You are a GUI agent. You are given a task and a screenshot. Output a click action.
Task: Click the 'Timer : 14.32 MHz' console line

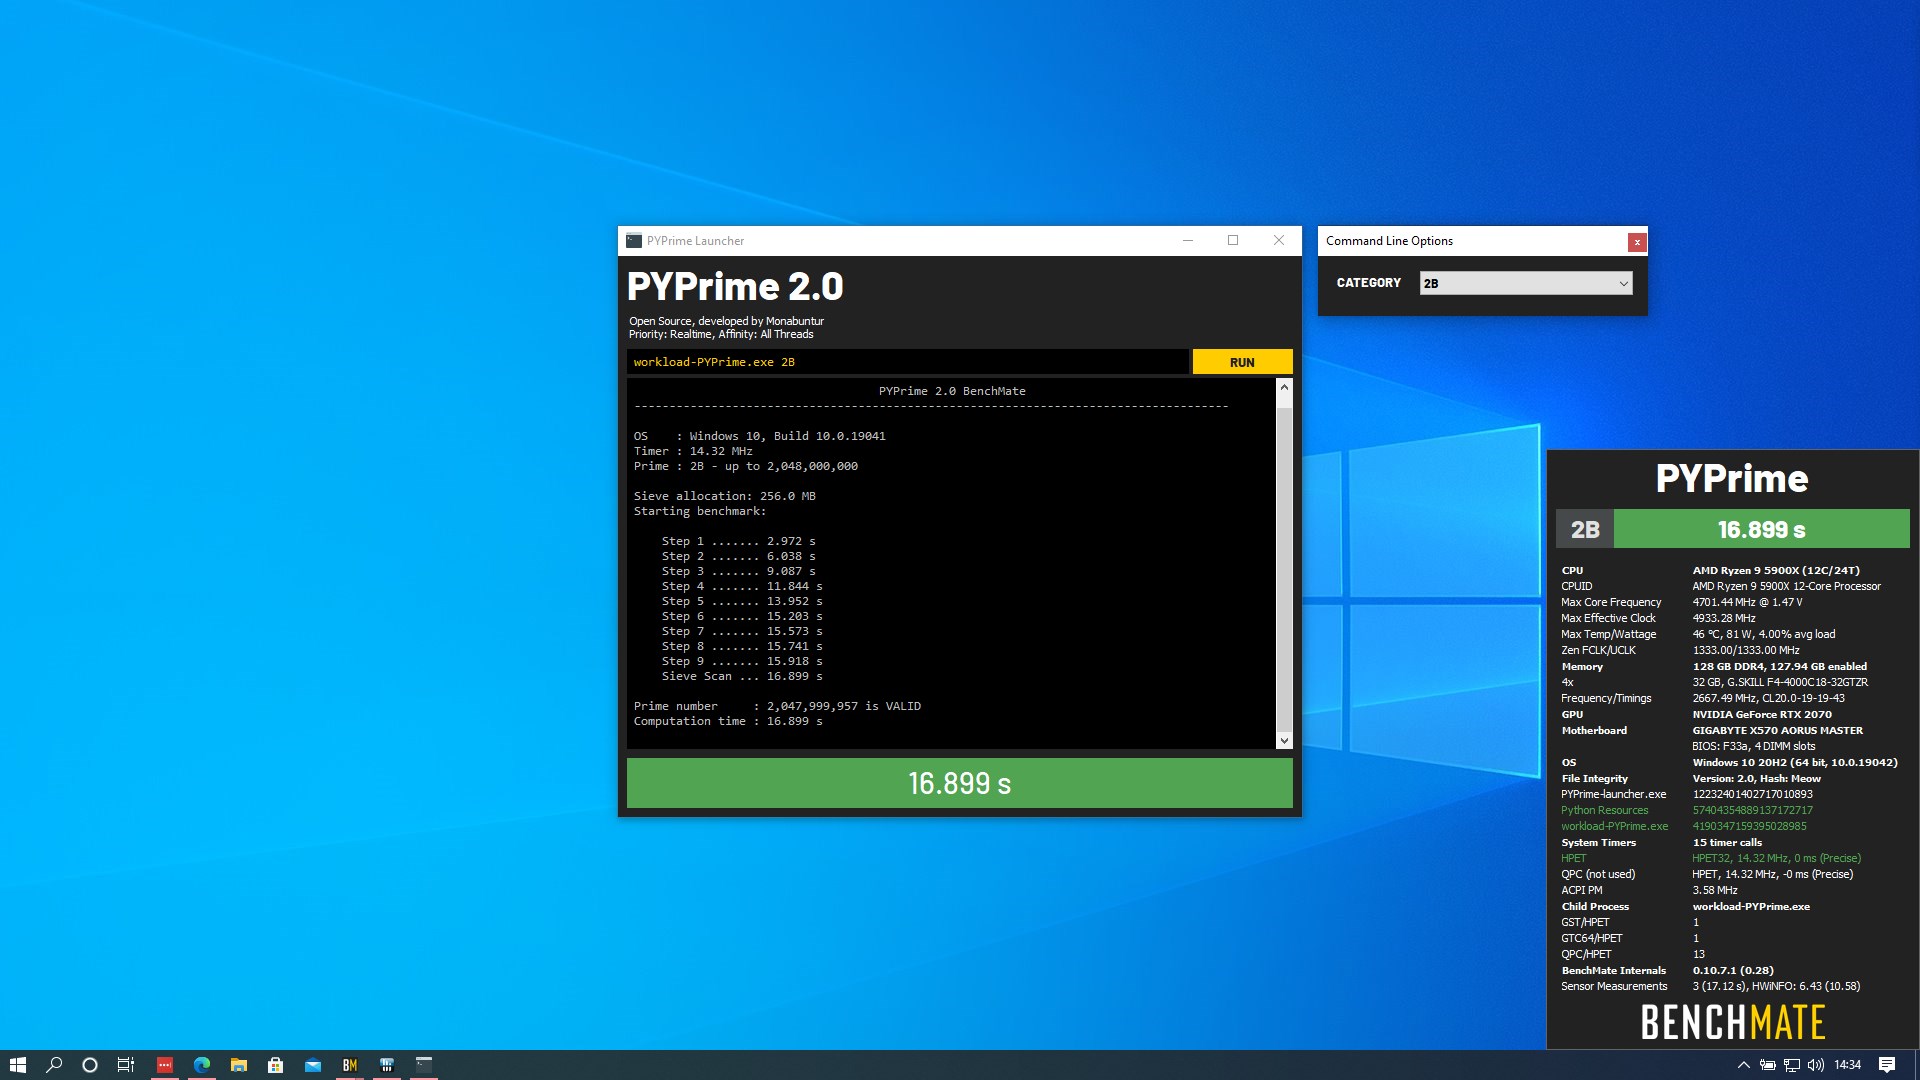pyautogui.click(x=693, y=451)
